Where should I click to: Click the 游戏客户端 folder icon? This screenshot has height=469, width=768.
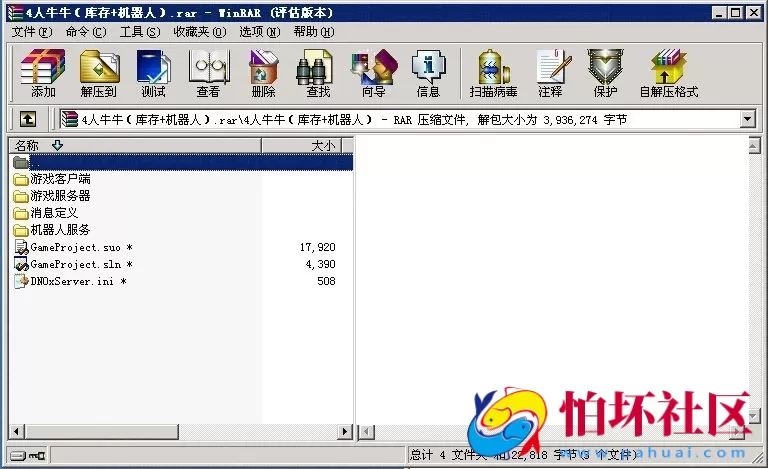21,179
